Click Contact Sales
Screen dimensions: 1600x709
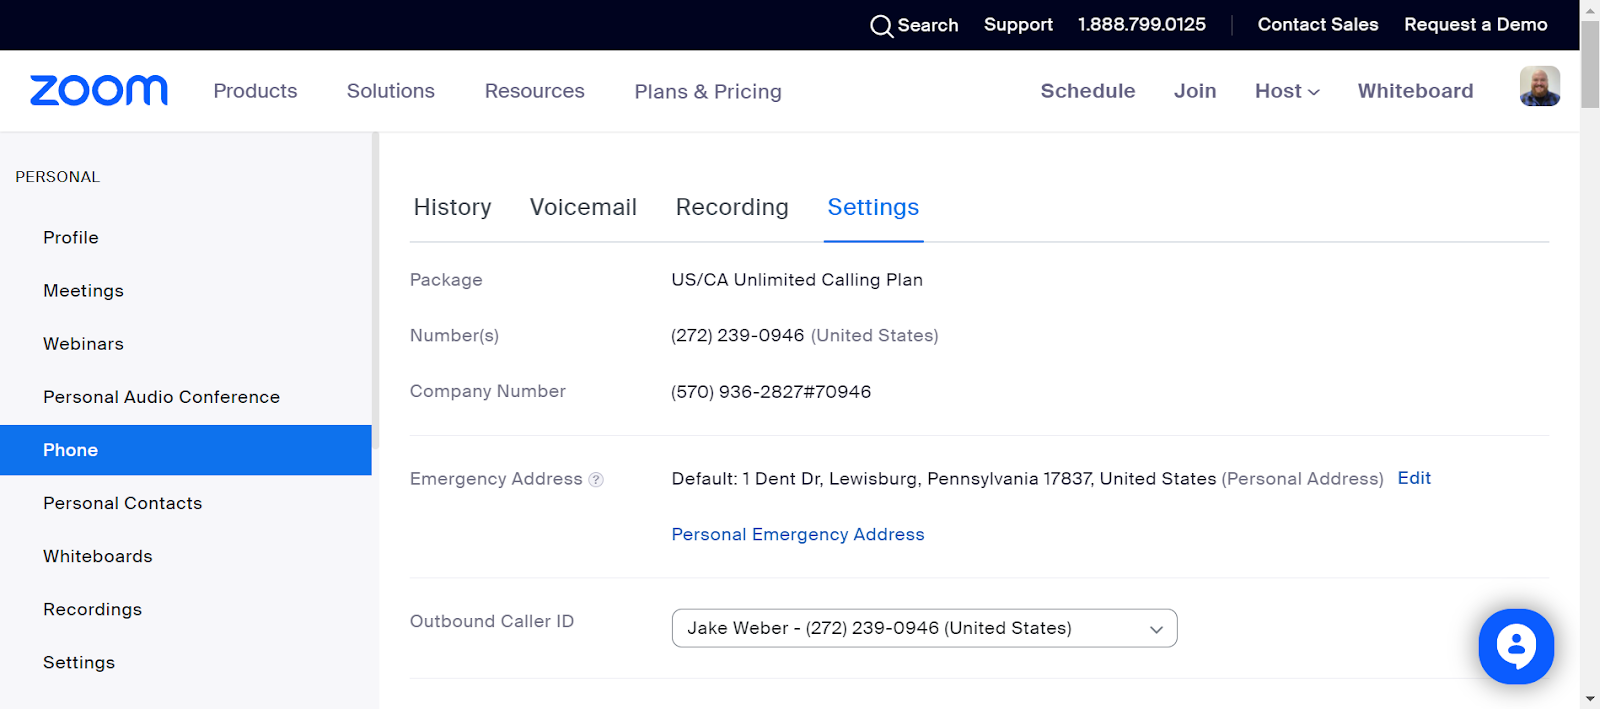pyautogui.click(x=1318, y=25)
